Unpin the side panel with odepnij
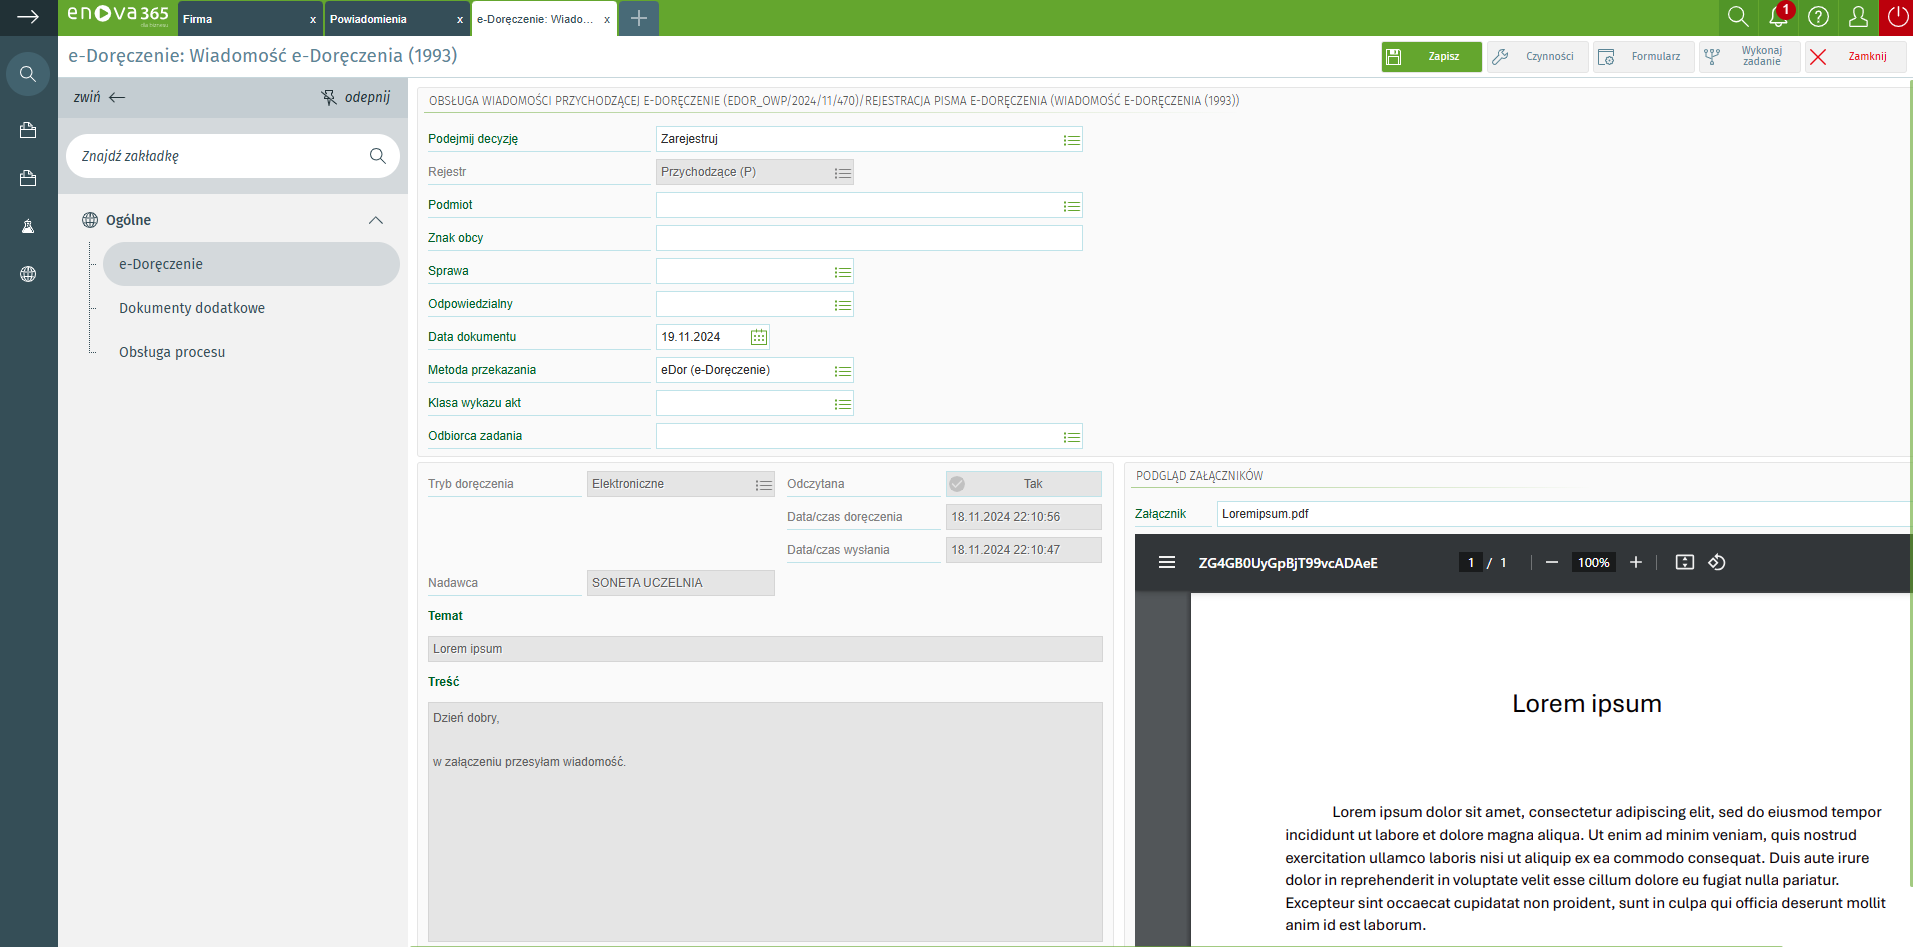Image resolution: width=1913 pixels, height=947 pixels. tap(356, 97)
